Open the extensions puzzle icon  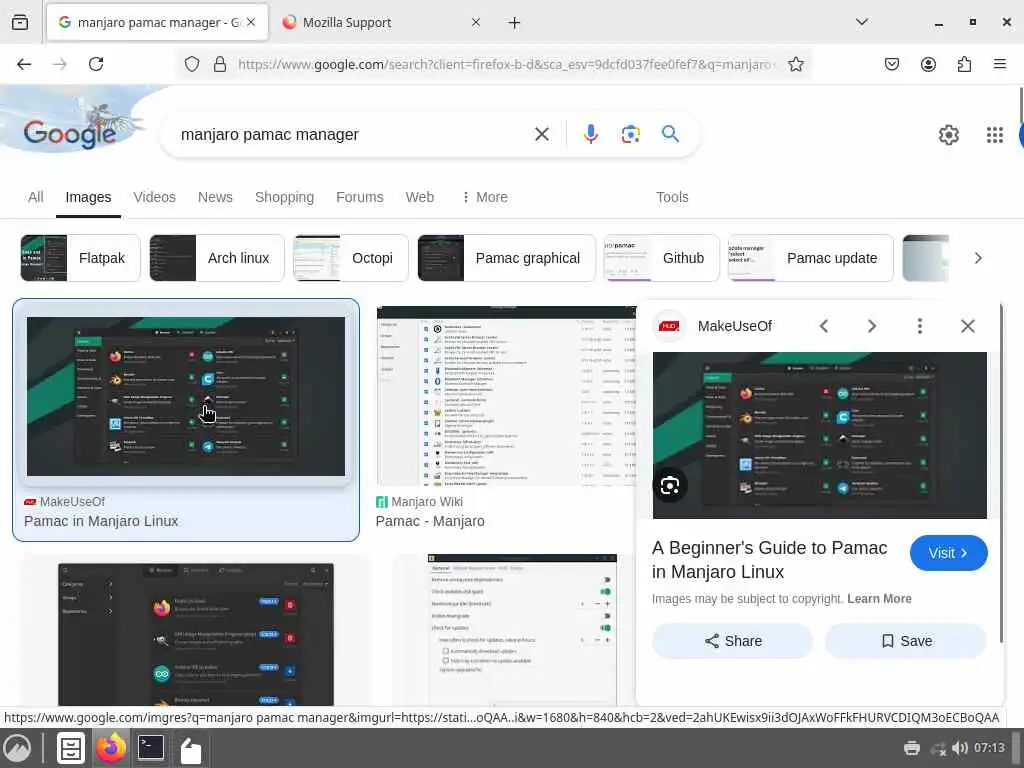[964, 64]
